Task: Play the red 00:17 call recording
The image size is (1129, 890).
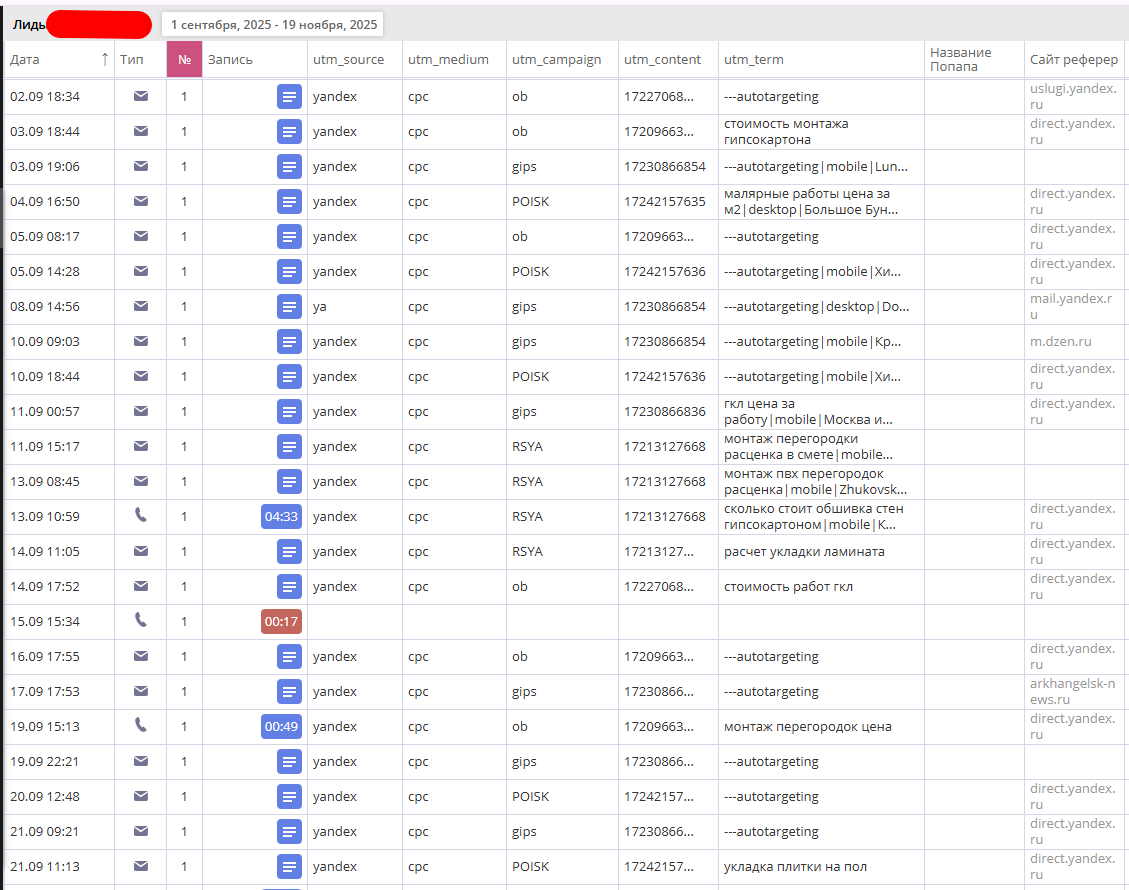Action: click(x=281, y=622)
